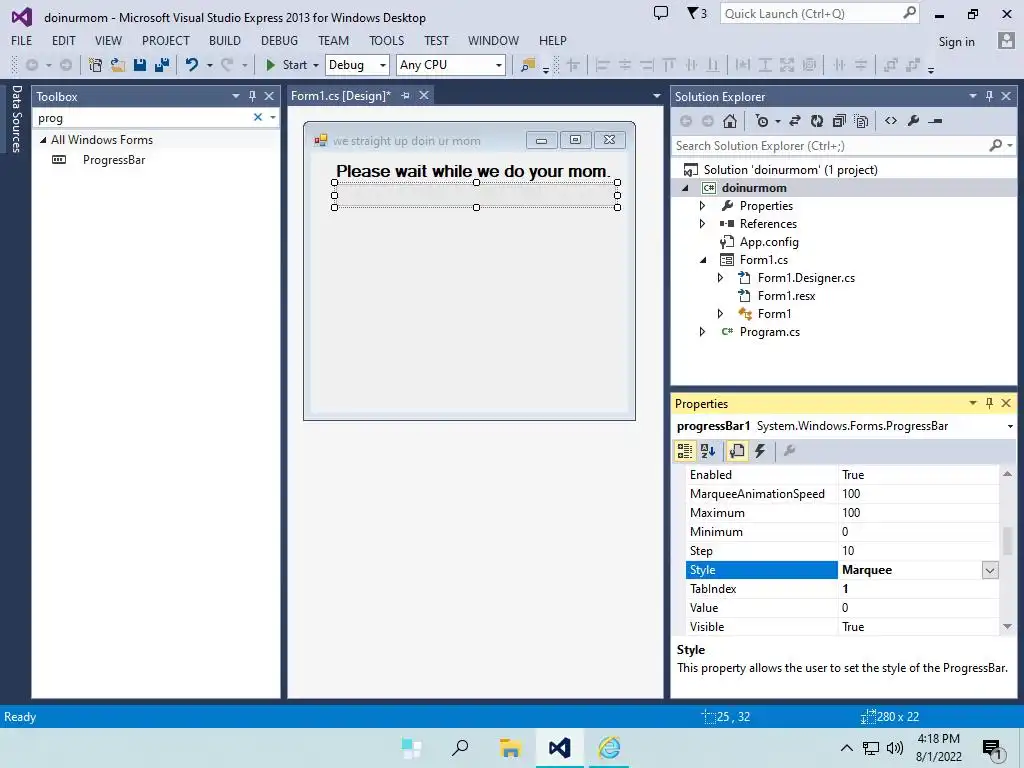Toggle auto-hide pin on Solution Explorer panel
Screen dimensions: 1024x768
989,96
